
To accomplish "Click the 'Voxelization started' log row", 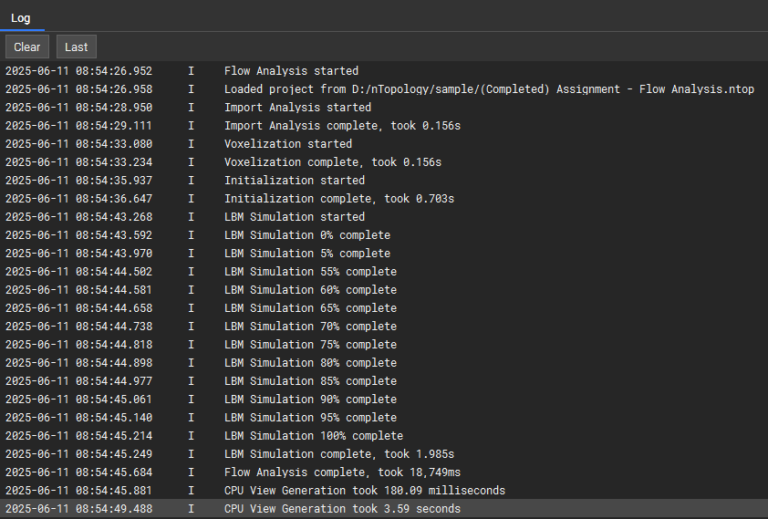I will click(x=288, y=144).
